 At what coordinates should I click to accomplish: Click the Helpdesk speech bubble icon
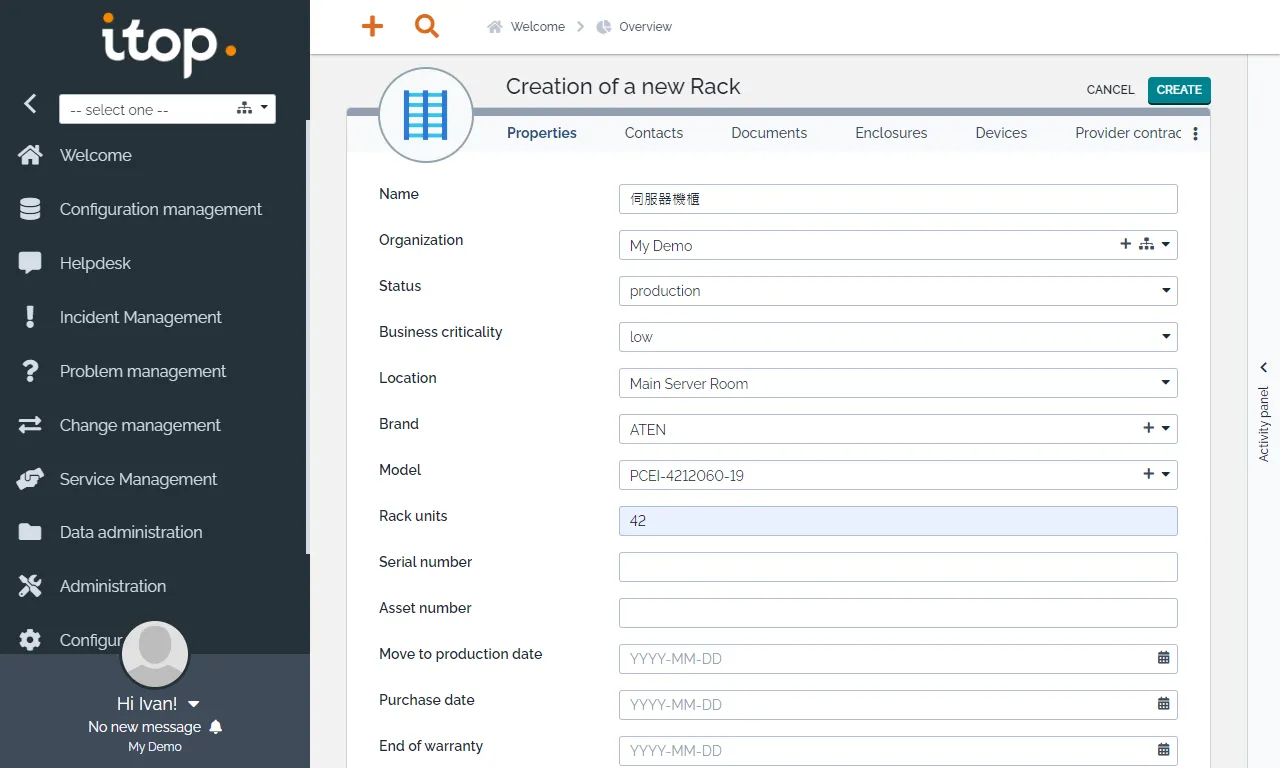(30, 263)
